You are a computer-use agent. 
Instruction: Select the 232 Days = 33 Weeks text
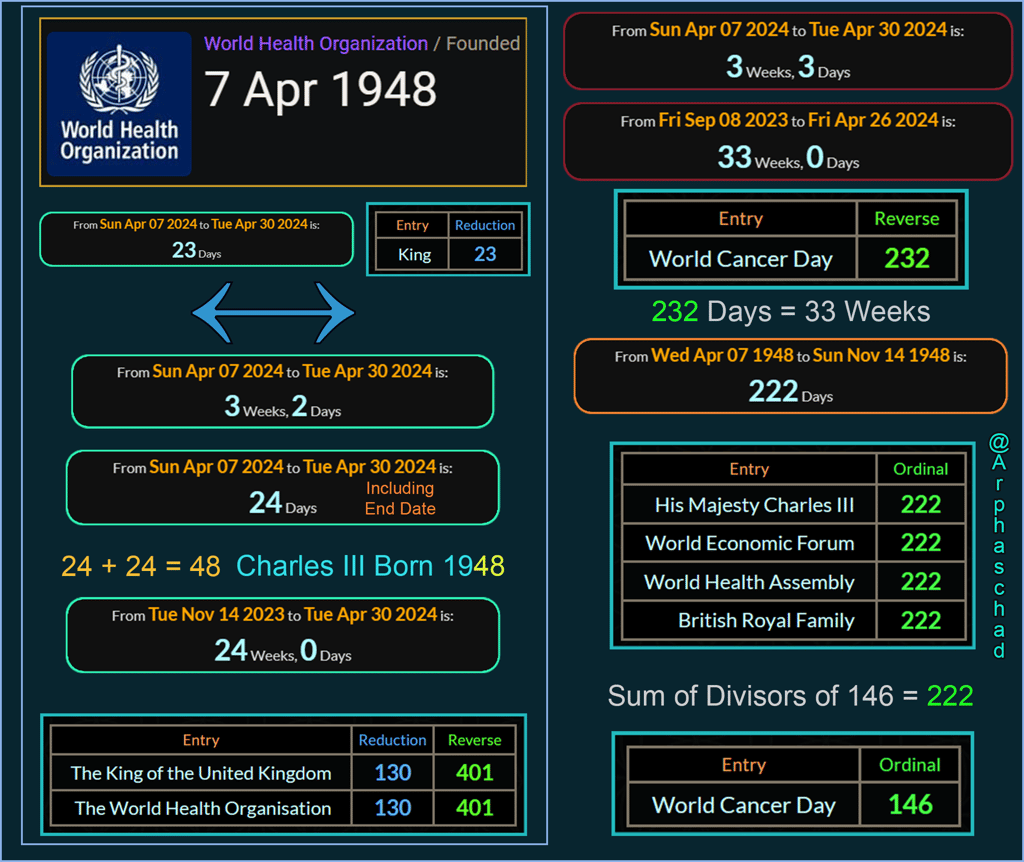(791, 311)
